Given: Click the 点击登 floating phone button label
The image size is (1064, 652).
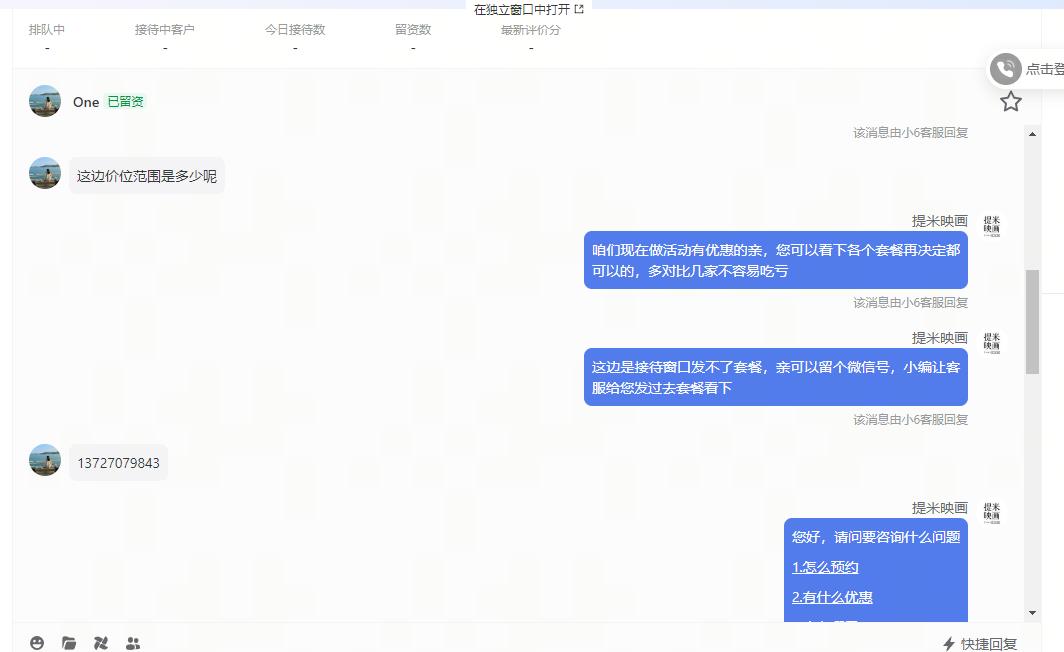Looking at the screenshot, I should tap(1044, 69).
